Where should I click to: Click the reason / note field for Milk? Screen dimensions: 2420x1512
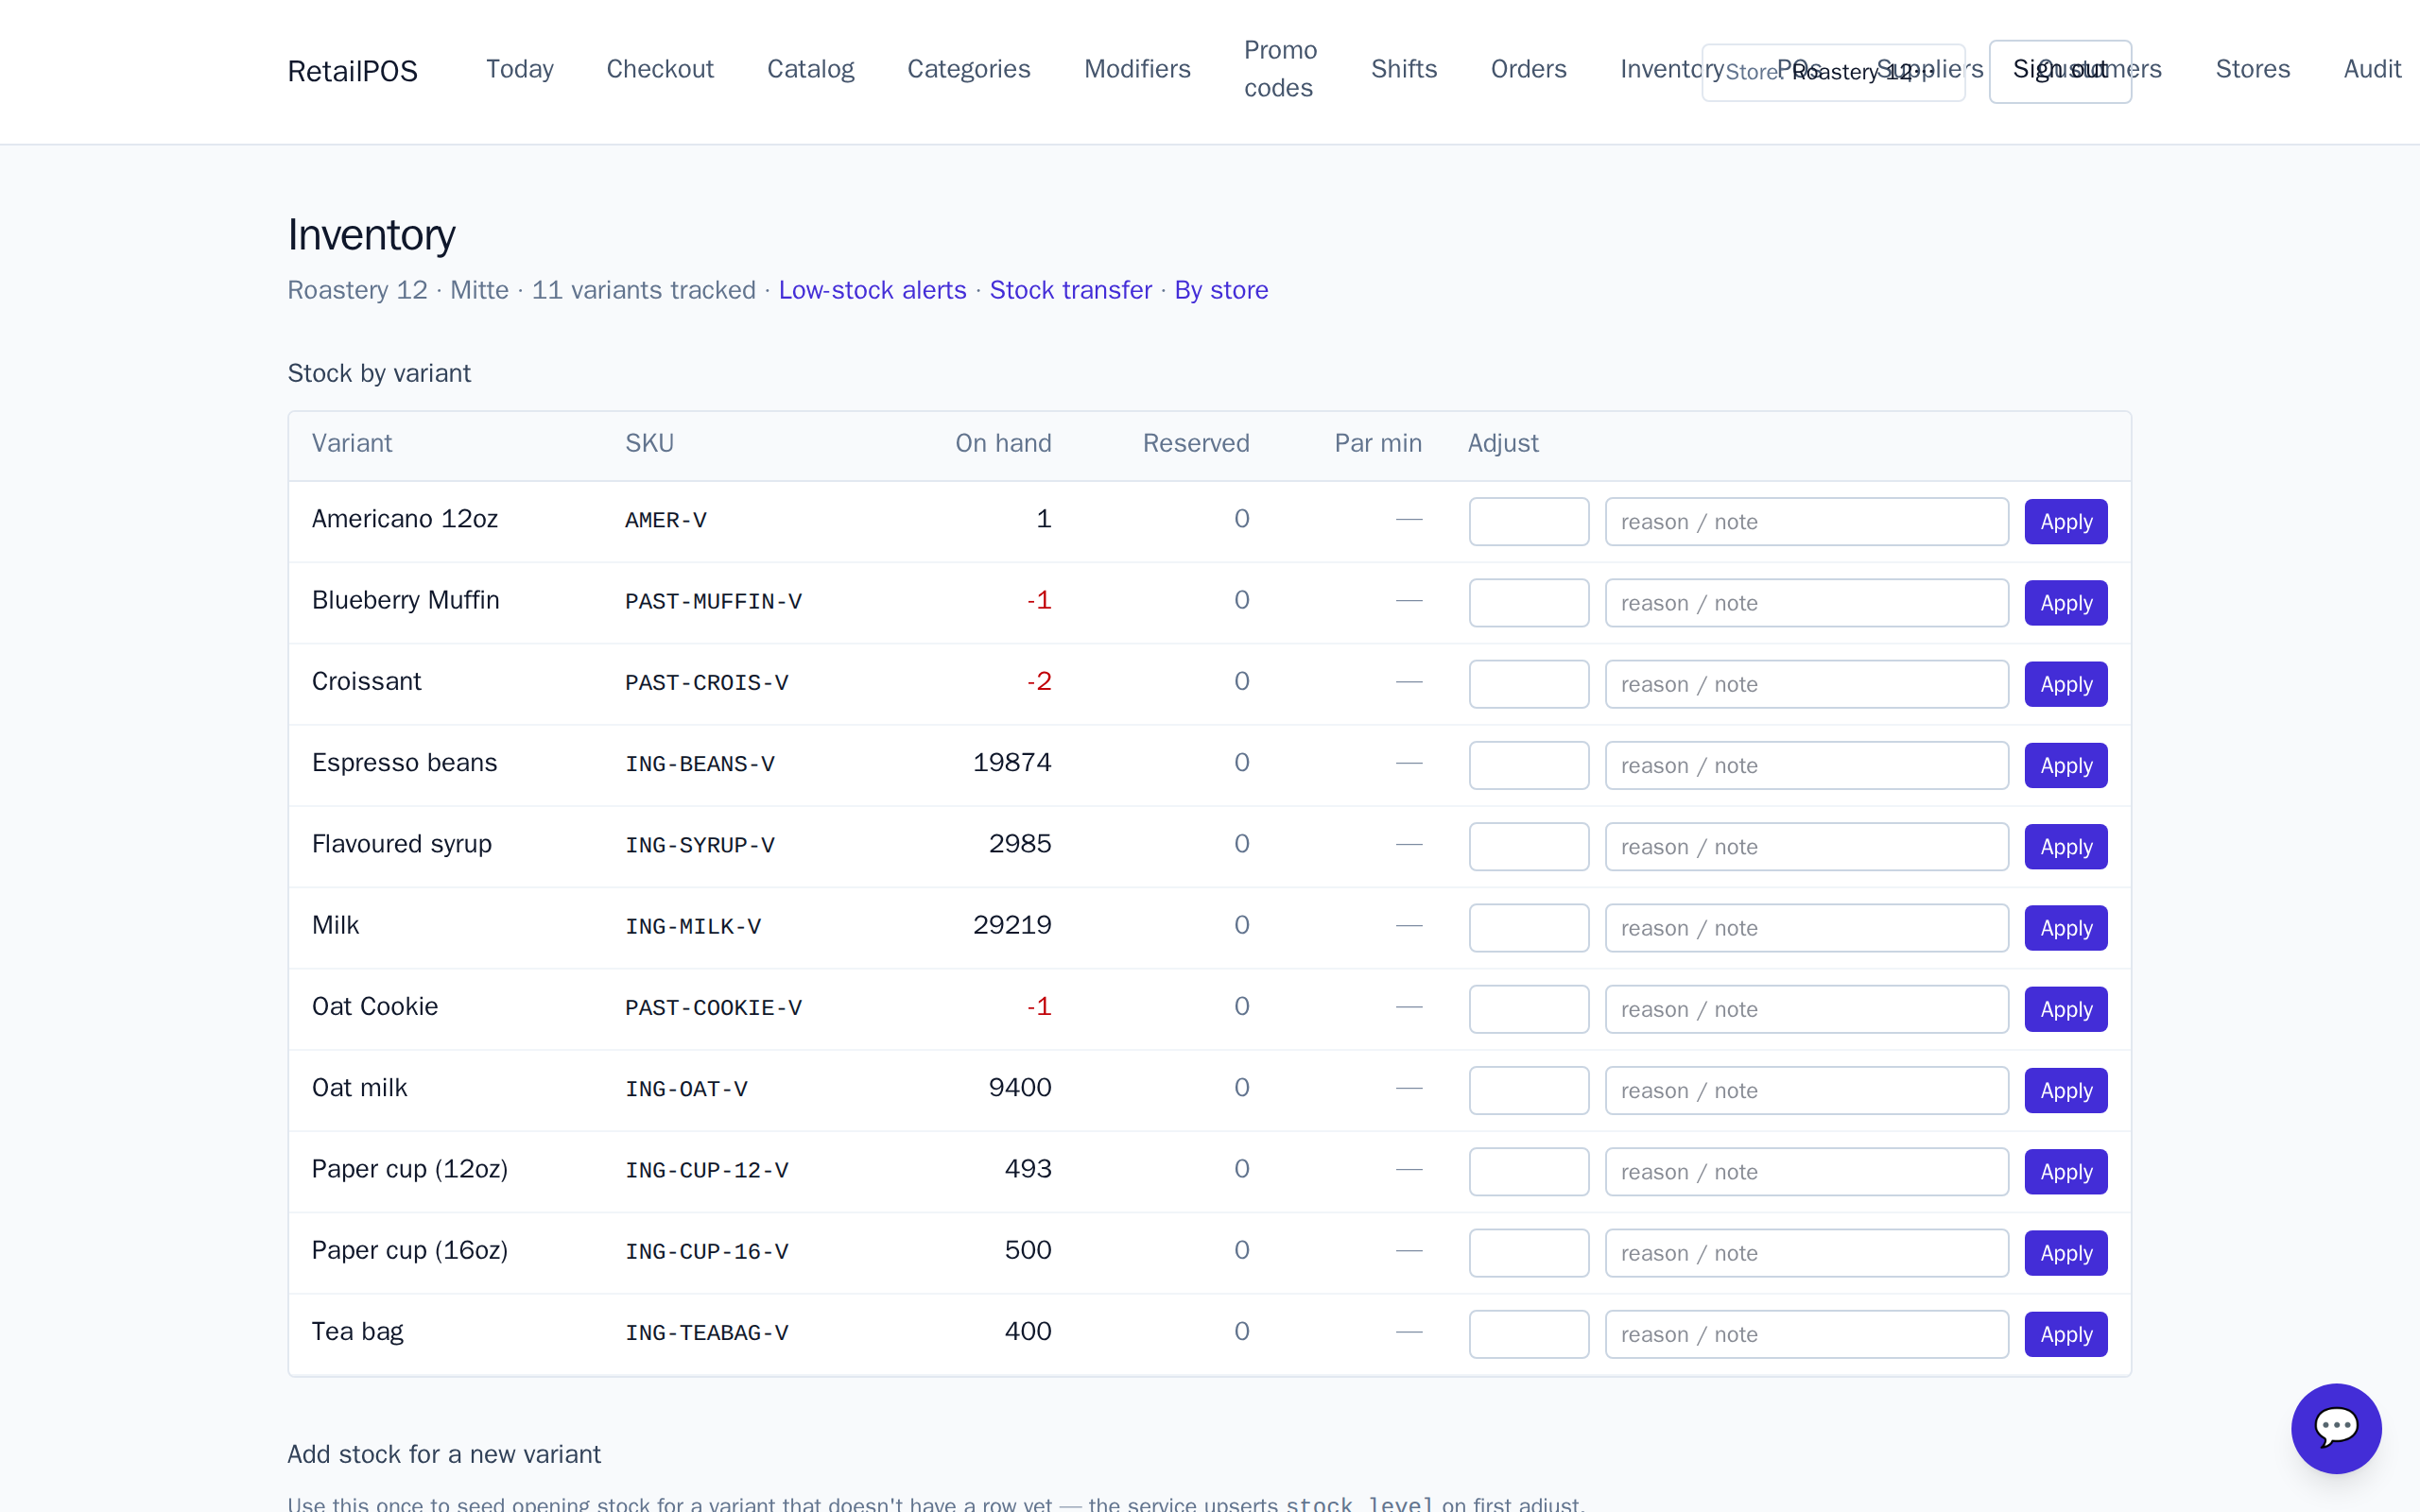coord(1806,928)
